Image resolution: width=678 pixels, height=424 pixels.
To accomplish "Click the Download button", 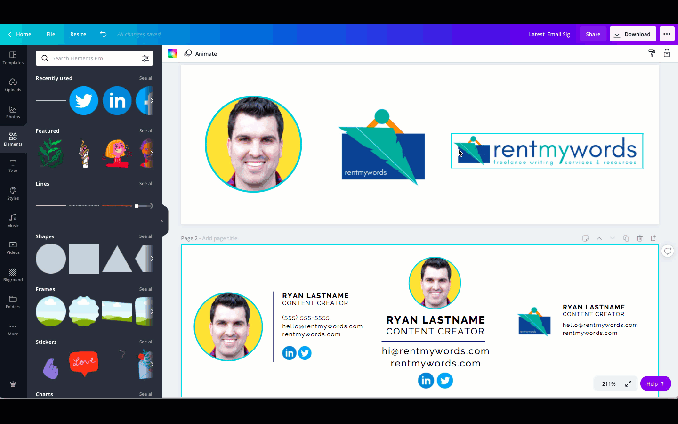I will tap(633, 34).
